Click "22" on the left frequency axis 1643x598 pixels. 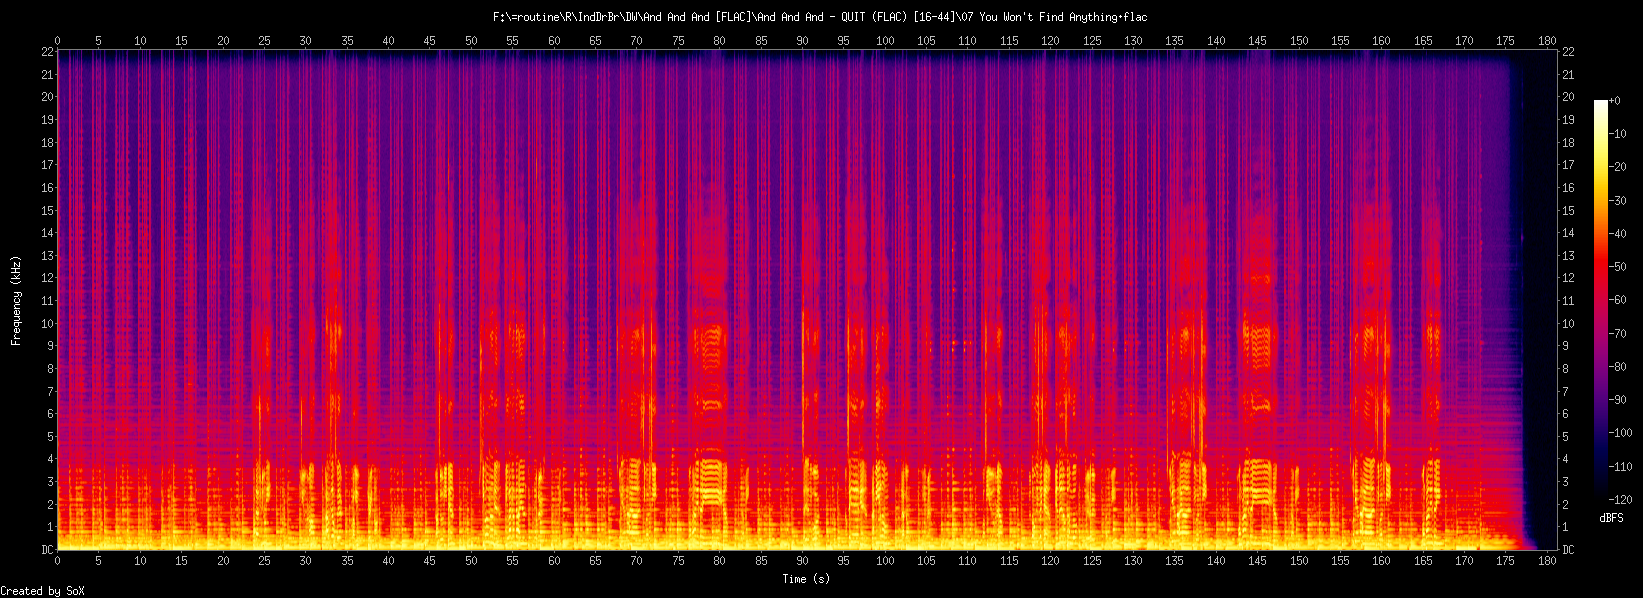click(46, 52)
